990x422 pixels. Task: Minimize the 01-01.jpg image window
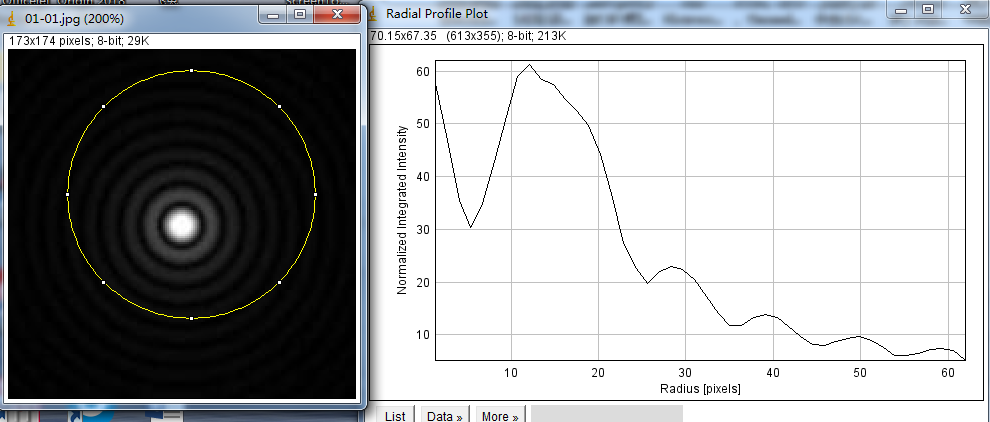pos(272,15)
